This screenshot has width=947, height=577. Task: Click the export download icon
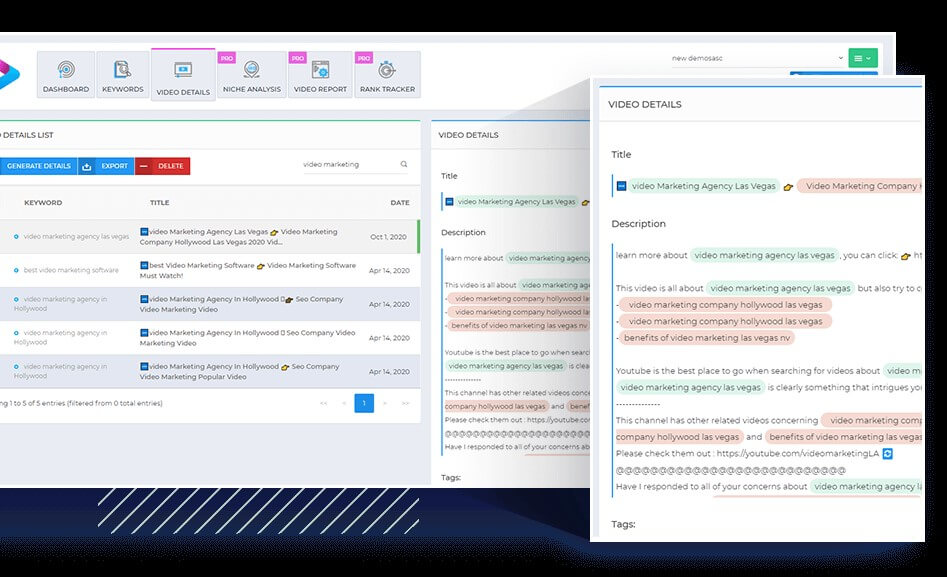click(x=86, y=166)
